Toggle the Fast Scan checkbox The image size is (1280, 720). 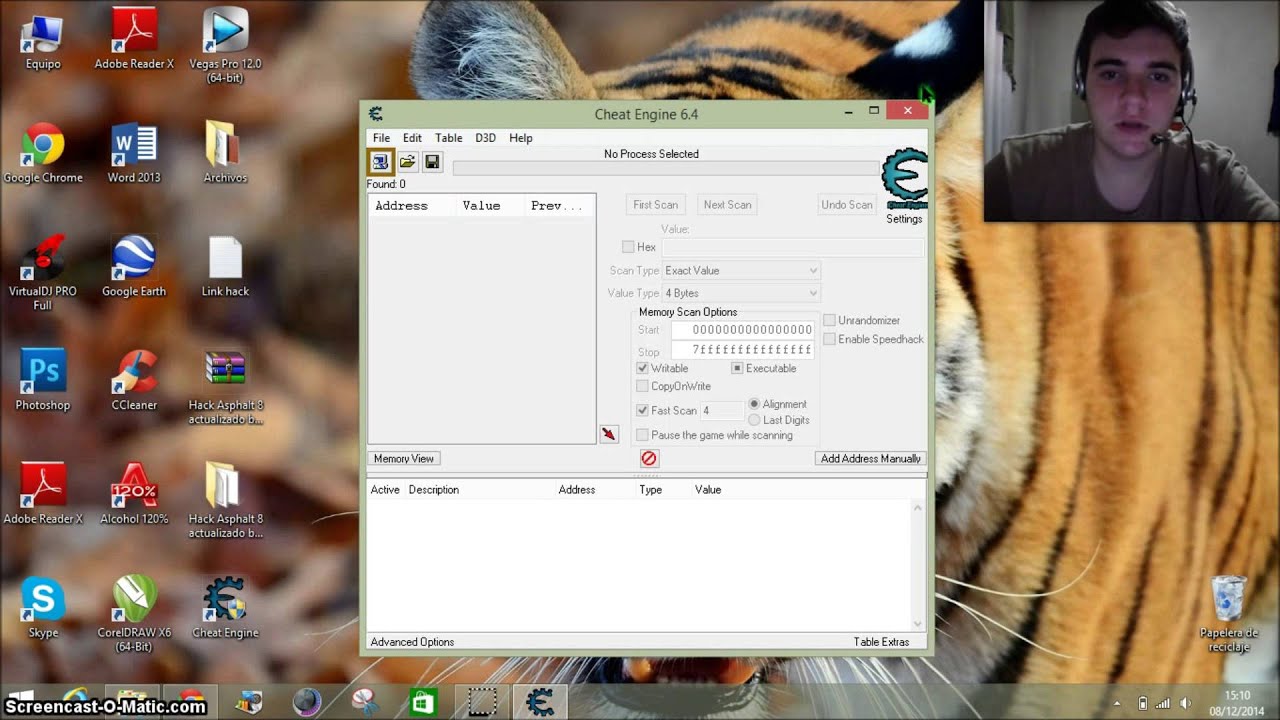(x=643, y=410)
